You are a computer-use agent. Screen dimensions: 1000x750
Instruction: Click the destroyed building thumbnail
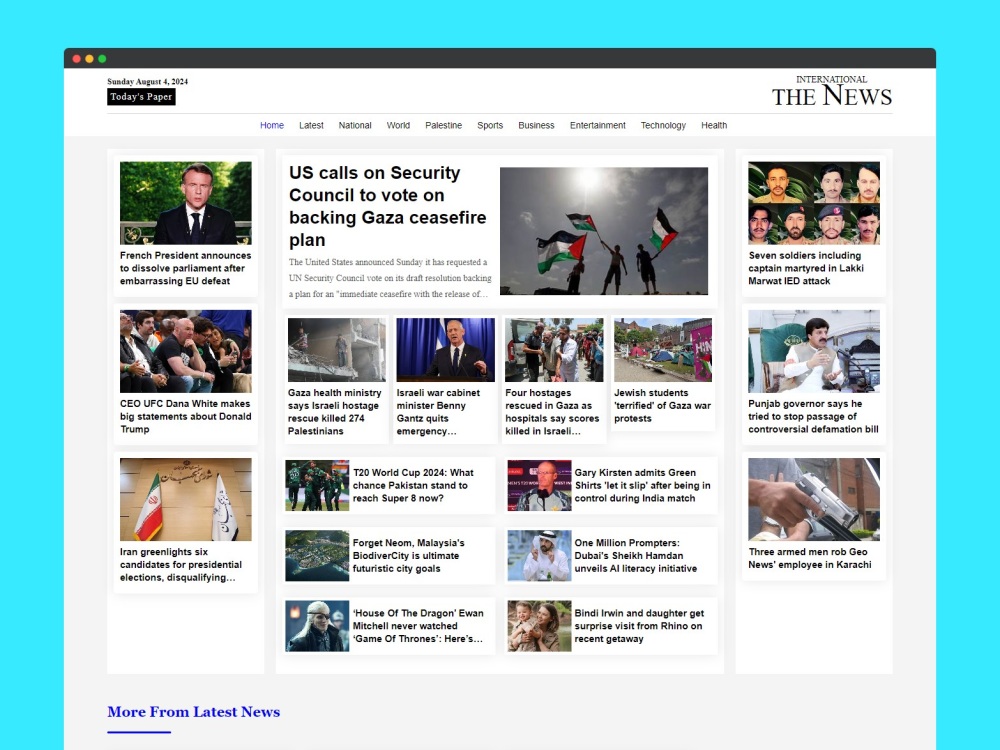337,350
